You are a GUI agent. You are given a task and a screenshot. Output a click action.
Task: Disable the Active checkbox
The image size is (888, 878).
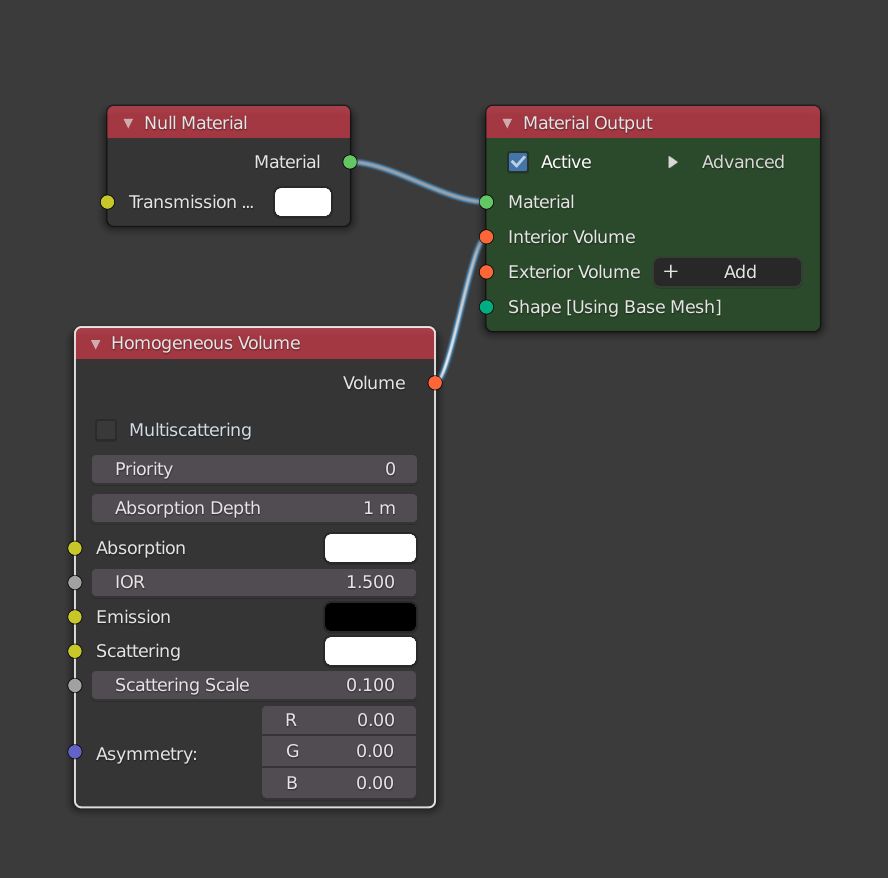coord(518,162)
